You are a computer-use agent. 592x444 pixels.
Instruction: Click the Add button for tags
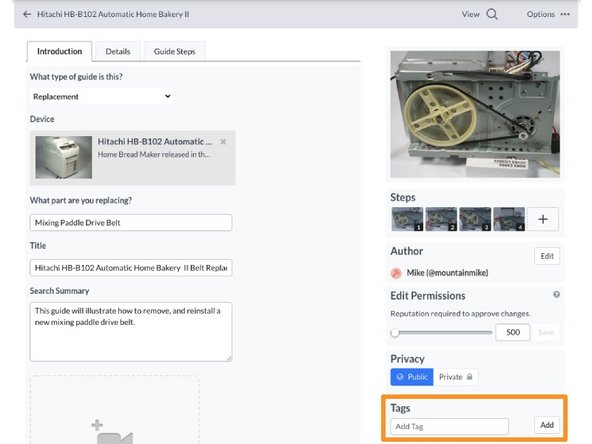tap(547, 425)
